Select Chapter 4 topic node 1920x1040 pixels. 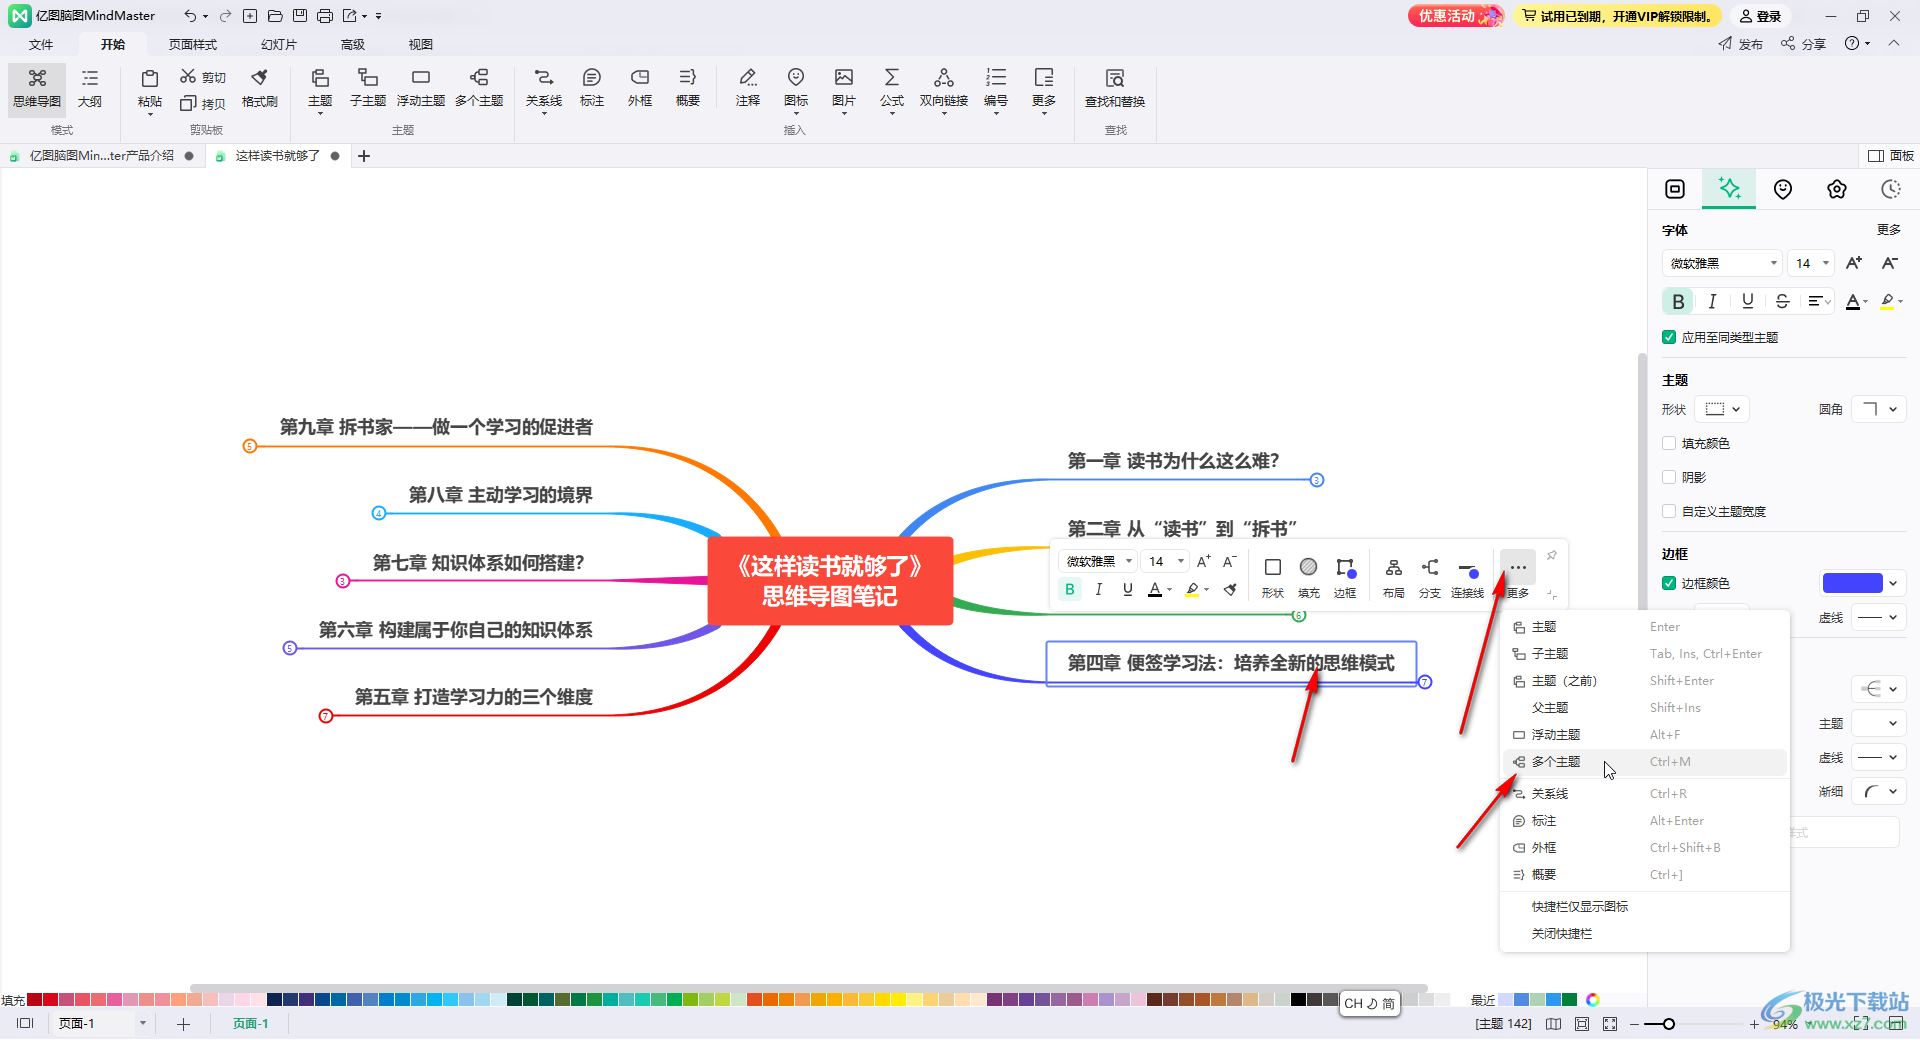[x=1231, y=663]
